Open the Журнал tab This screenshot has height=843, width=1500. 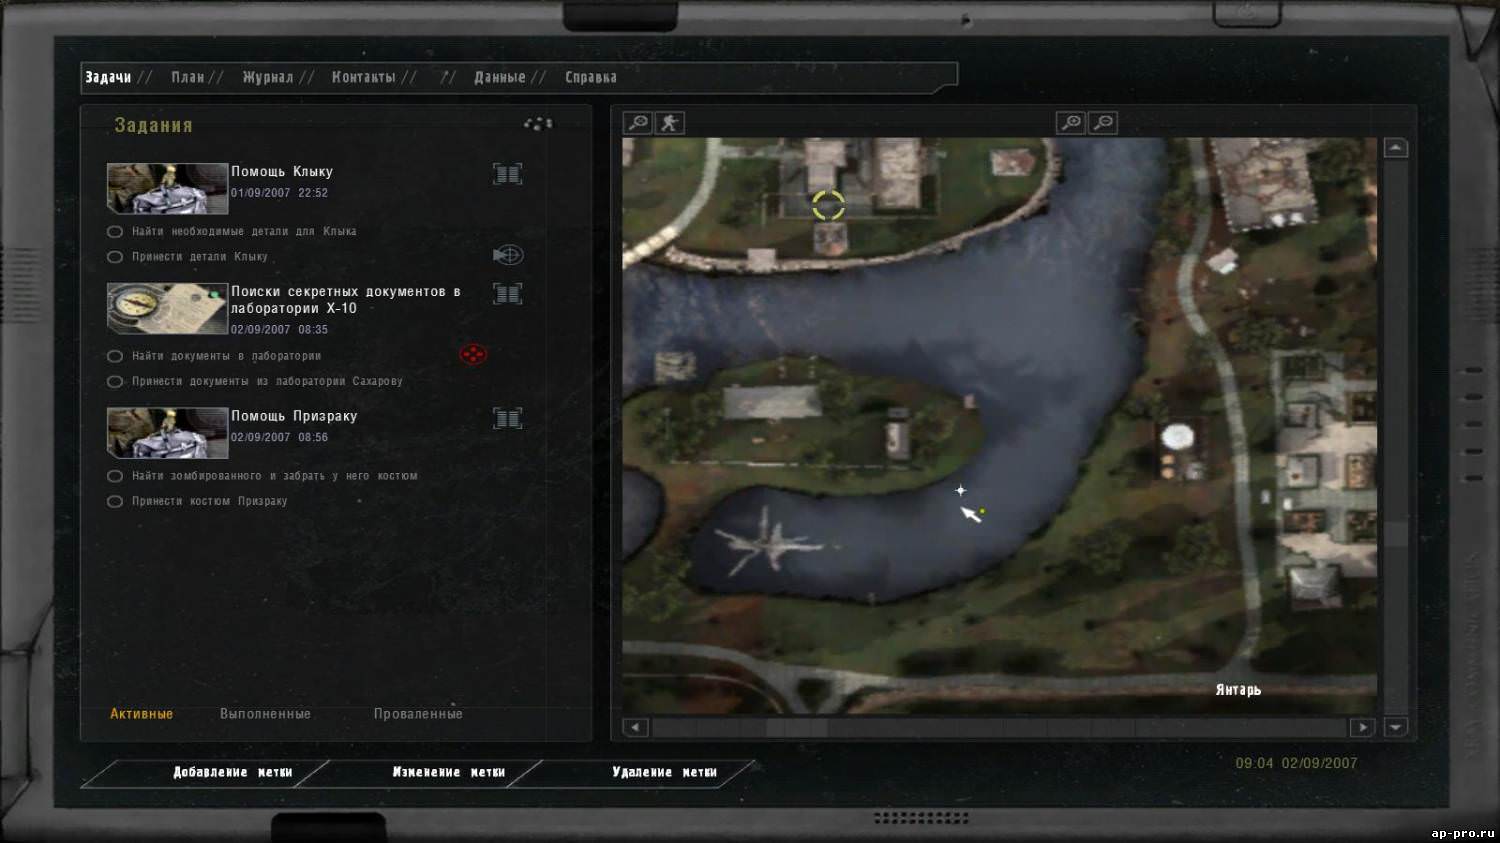point(268,77)
